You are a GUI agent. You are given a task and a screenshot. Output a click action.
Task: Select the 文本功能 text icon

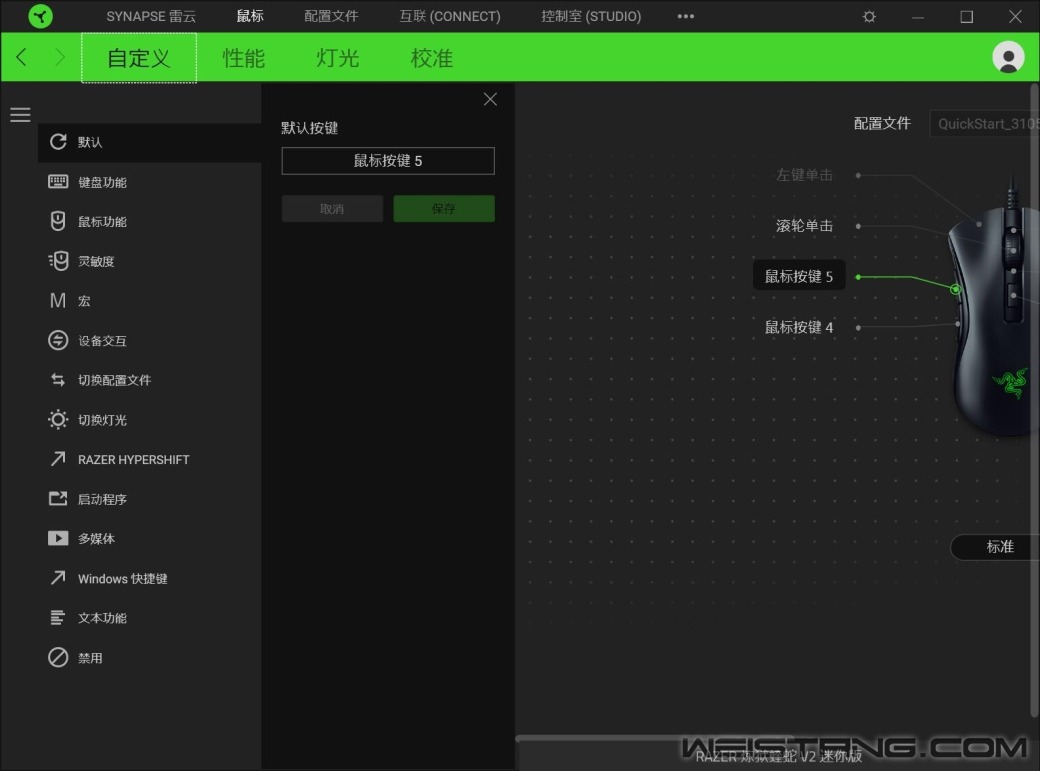(x=58, y=618)
